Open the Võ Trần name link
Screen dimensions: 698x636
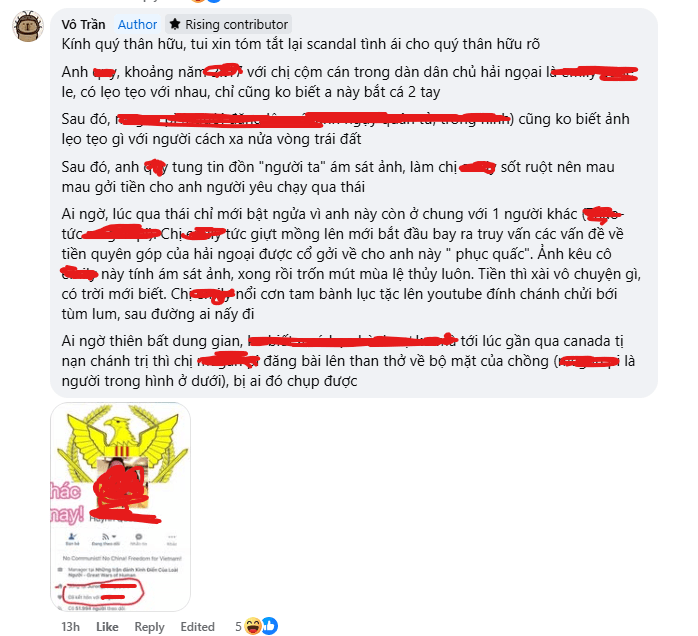point(83,24)
